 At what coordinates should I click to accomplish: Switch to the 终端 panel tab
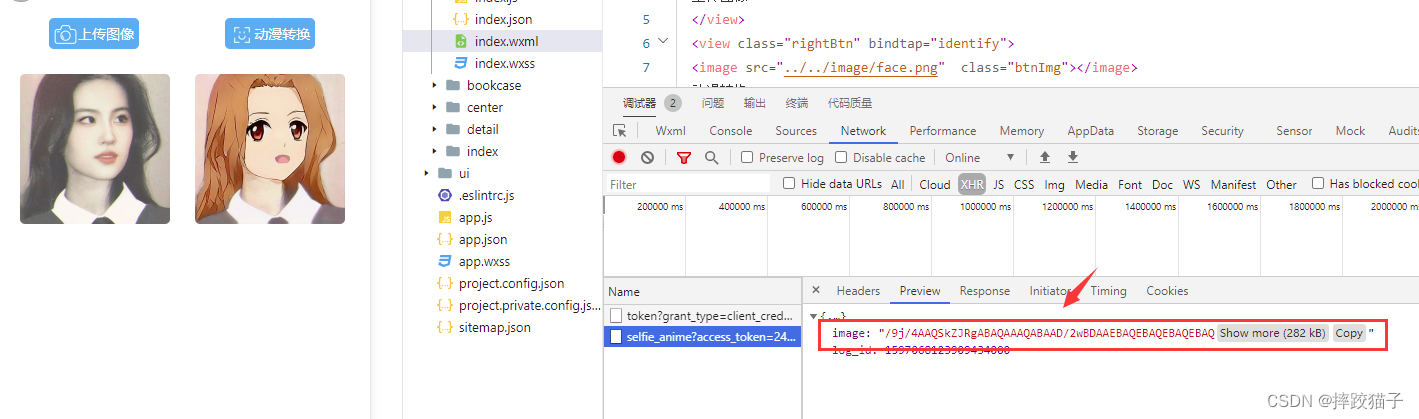click(797, 103)
